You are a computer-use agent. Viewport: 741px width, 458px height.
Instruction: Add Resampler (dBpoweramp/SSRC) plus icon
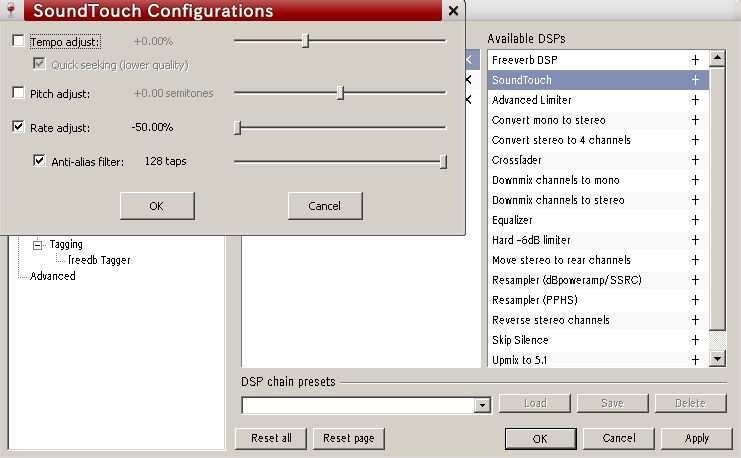coord(695,280)
